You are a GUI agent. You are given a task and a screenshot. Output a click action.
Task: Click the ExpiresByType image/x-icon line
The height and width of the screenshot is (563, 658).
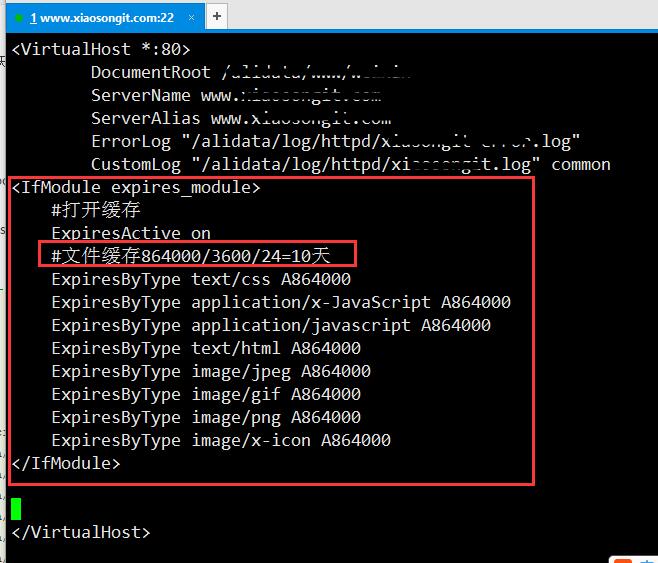pos(220,440)
